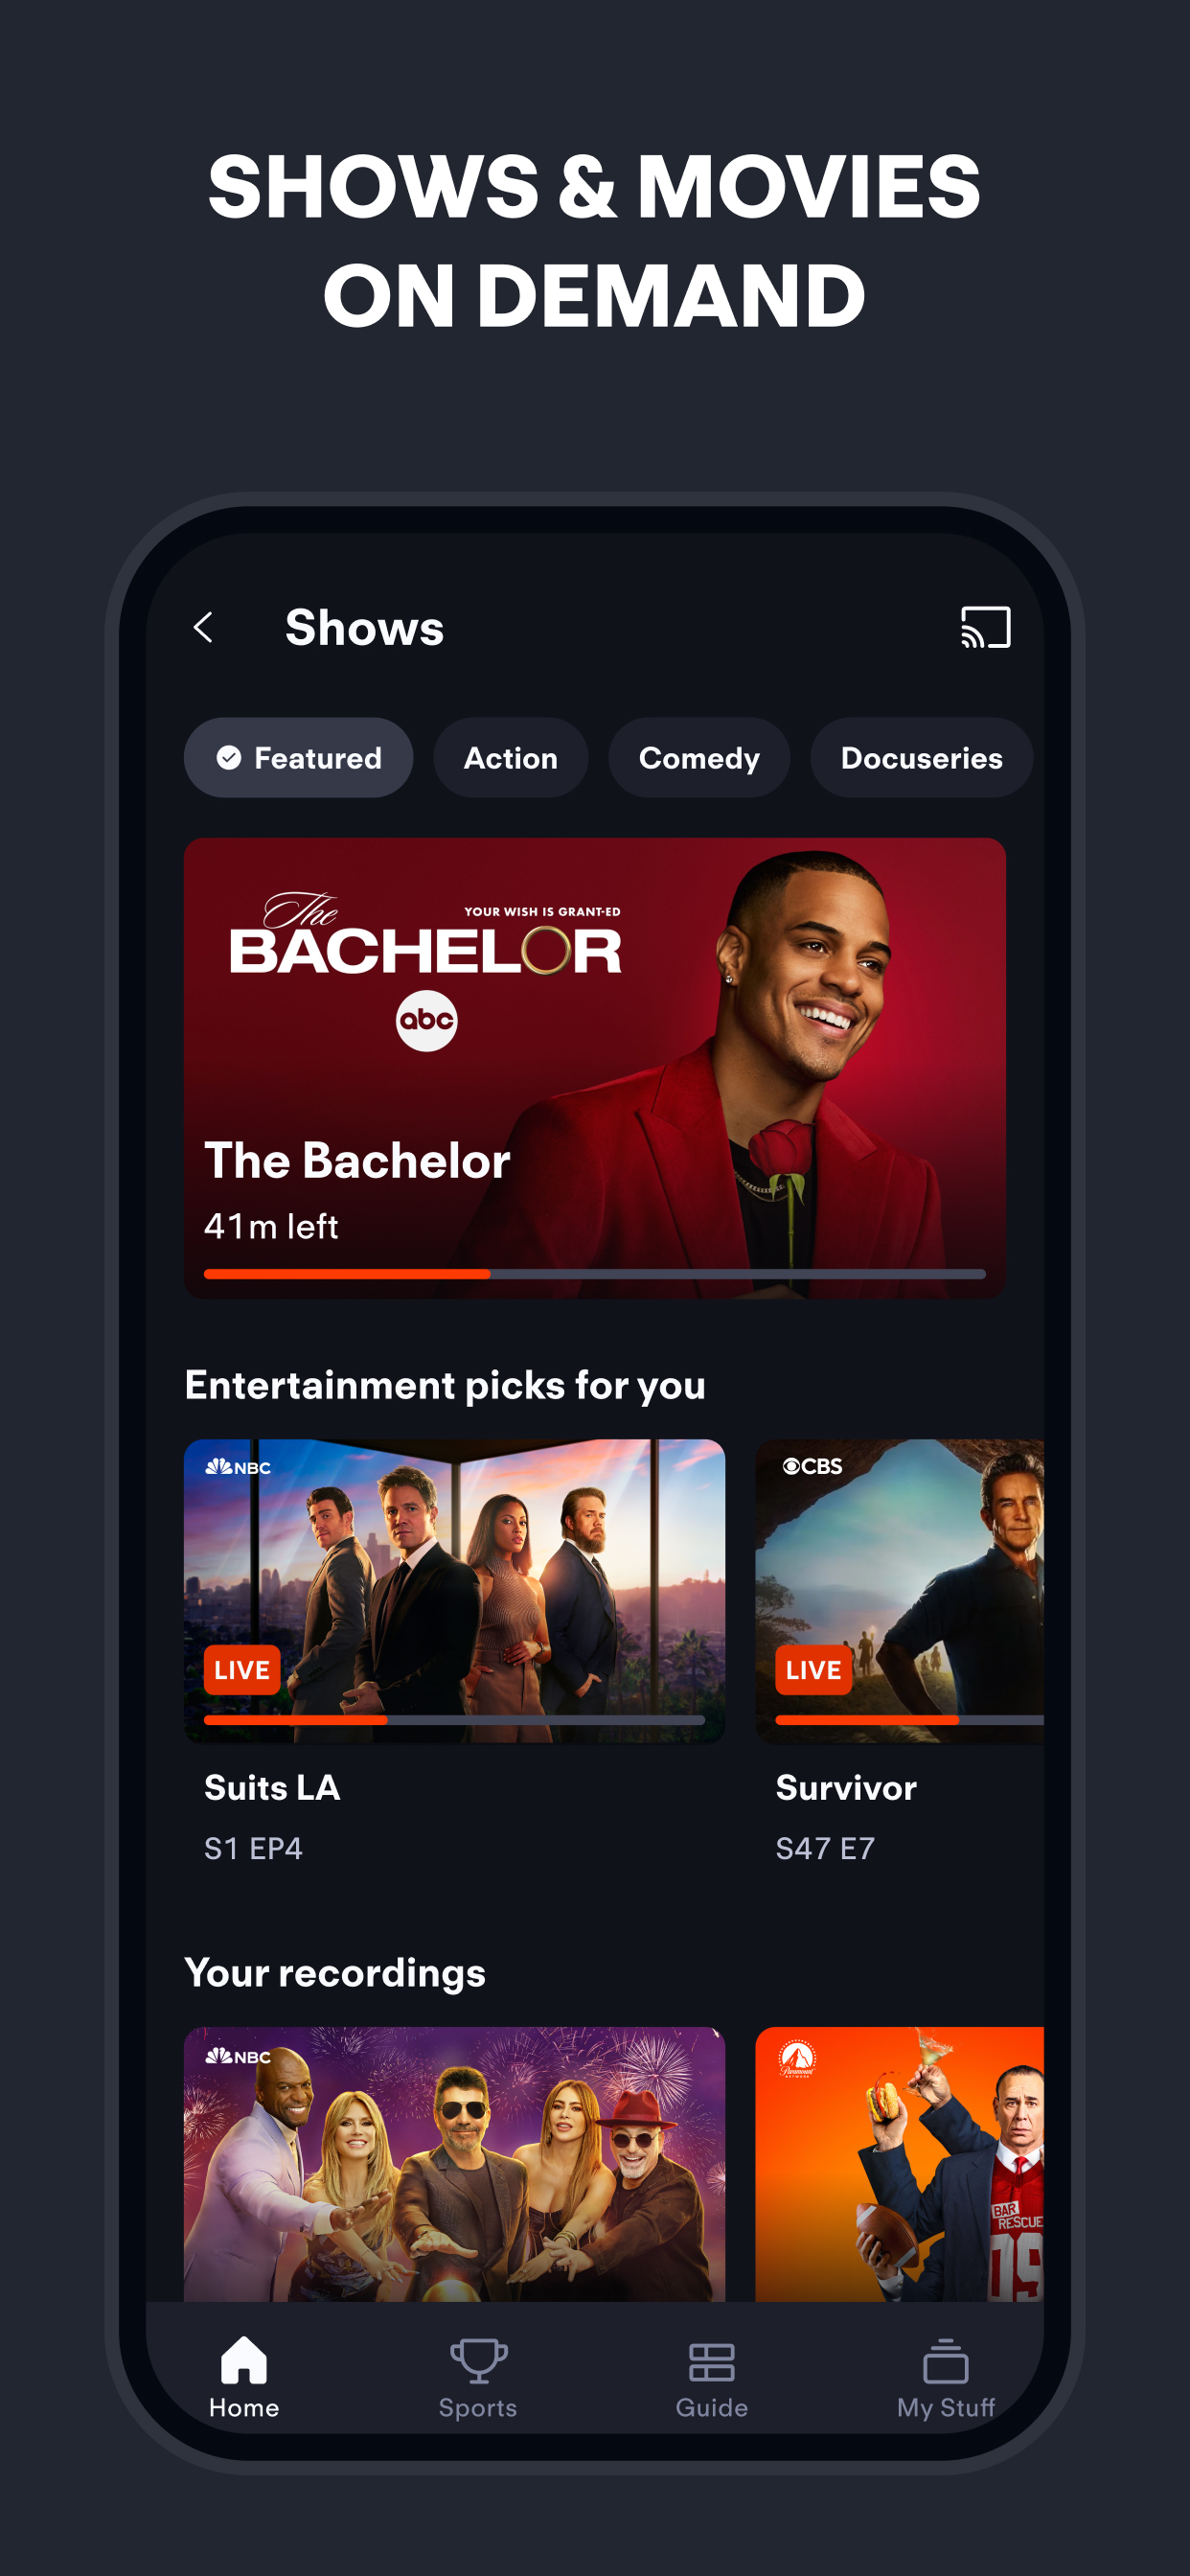
Task: Open The Bachelor featured banner
Action: pos(595,1068)
